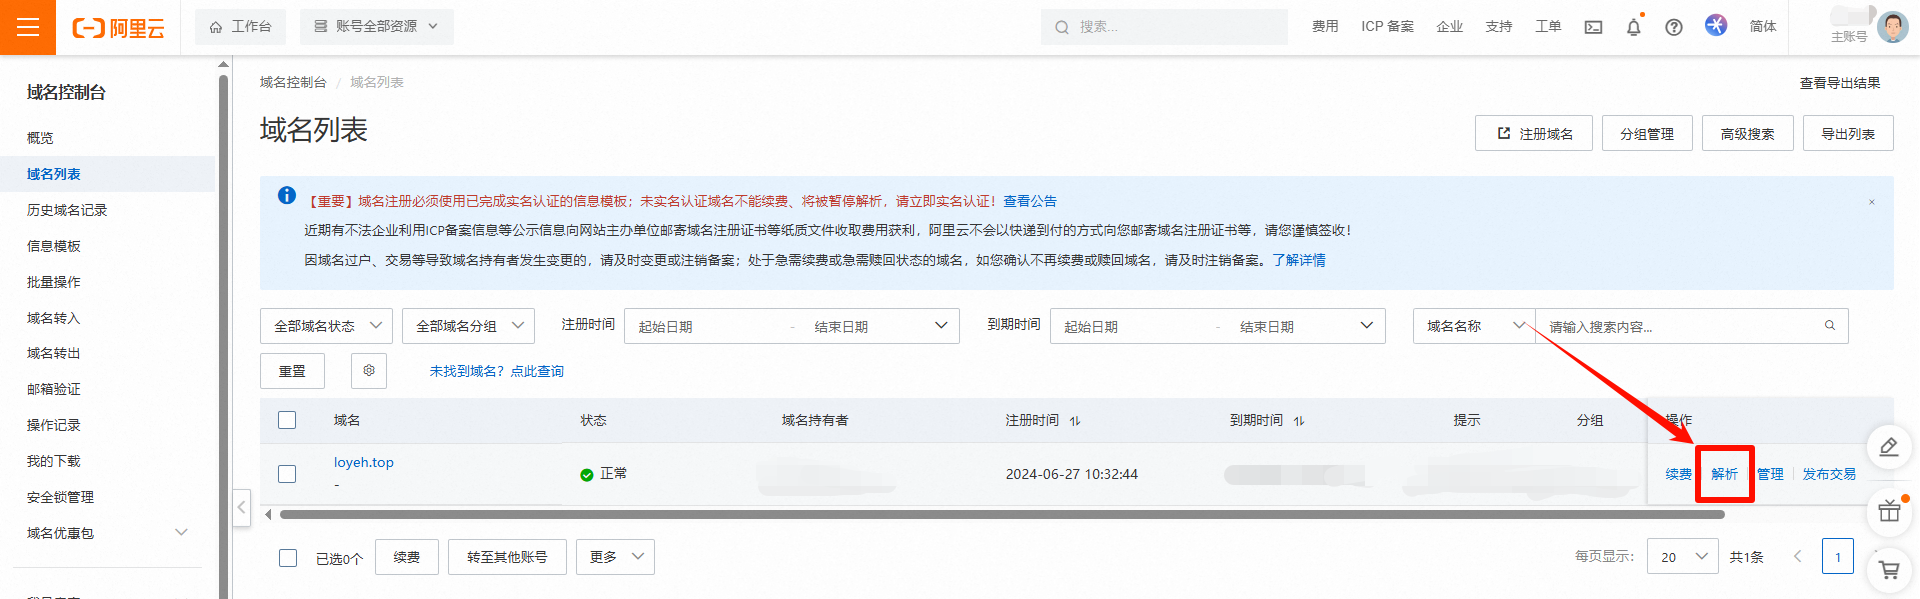The image size is (1920, 599).
Task: Open Domain Transfer Out
Action: tap(54, 353)
